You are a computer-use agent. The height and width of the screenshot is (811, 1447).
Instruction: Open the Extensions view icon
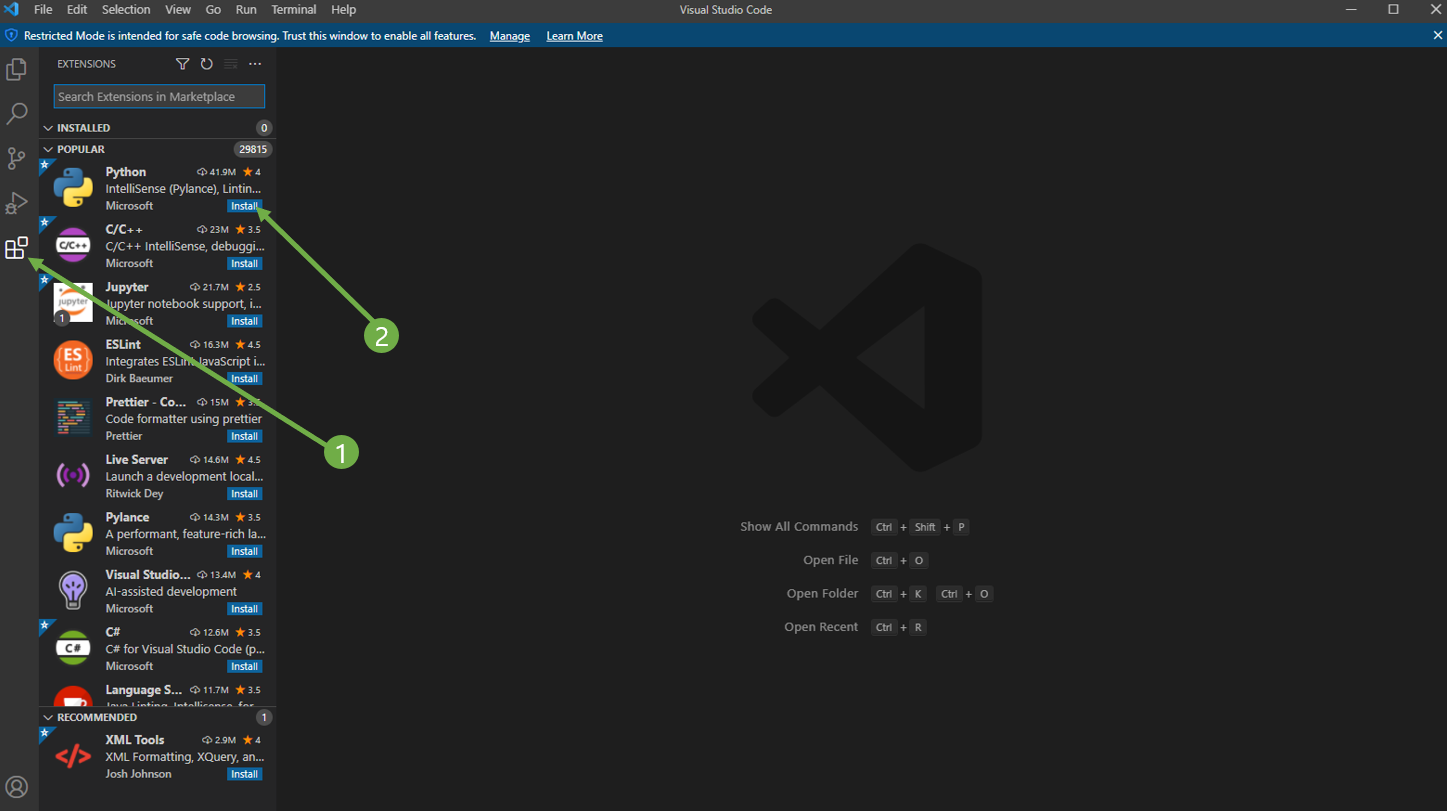click(17, 248)
